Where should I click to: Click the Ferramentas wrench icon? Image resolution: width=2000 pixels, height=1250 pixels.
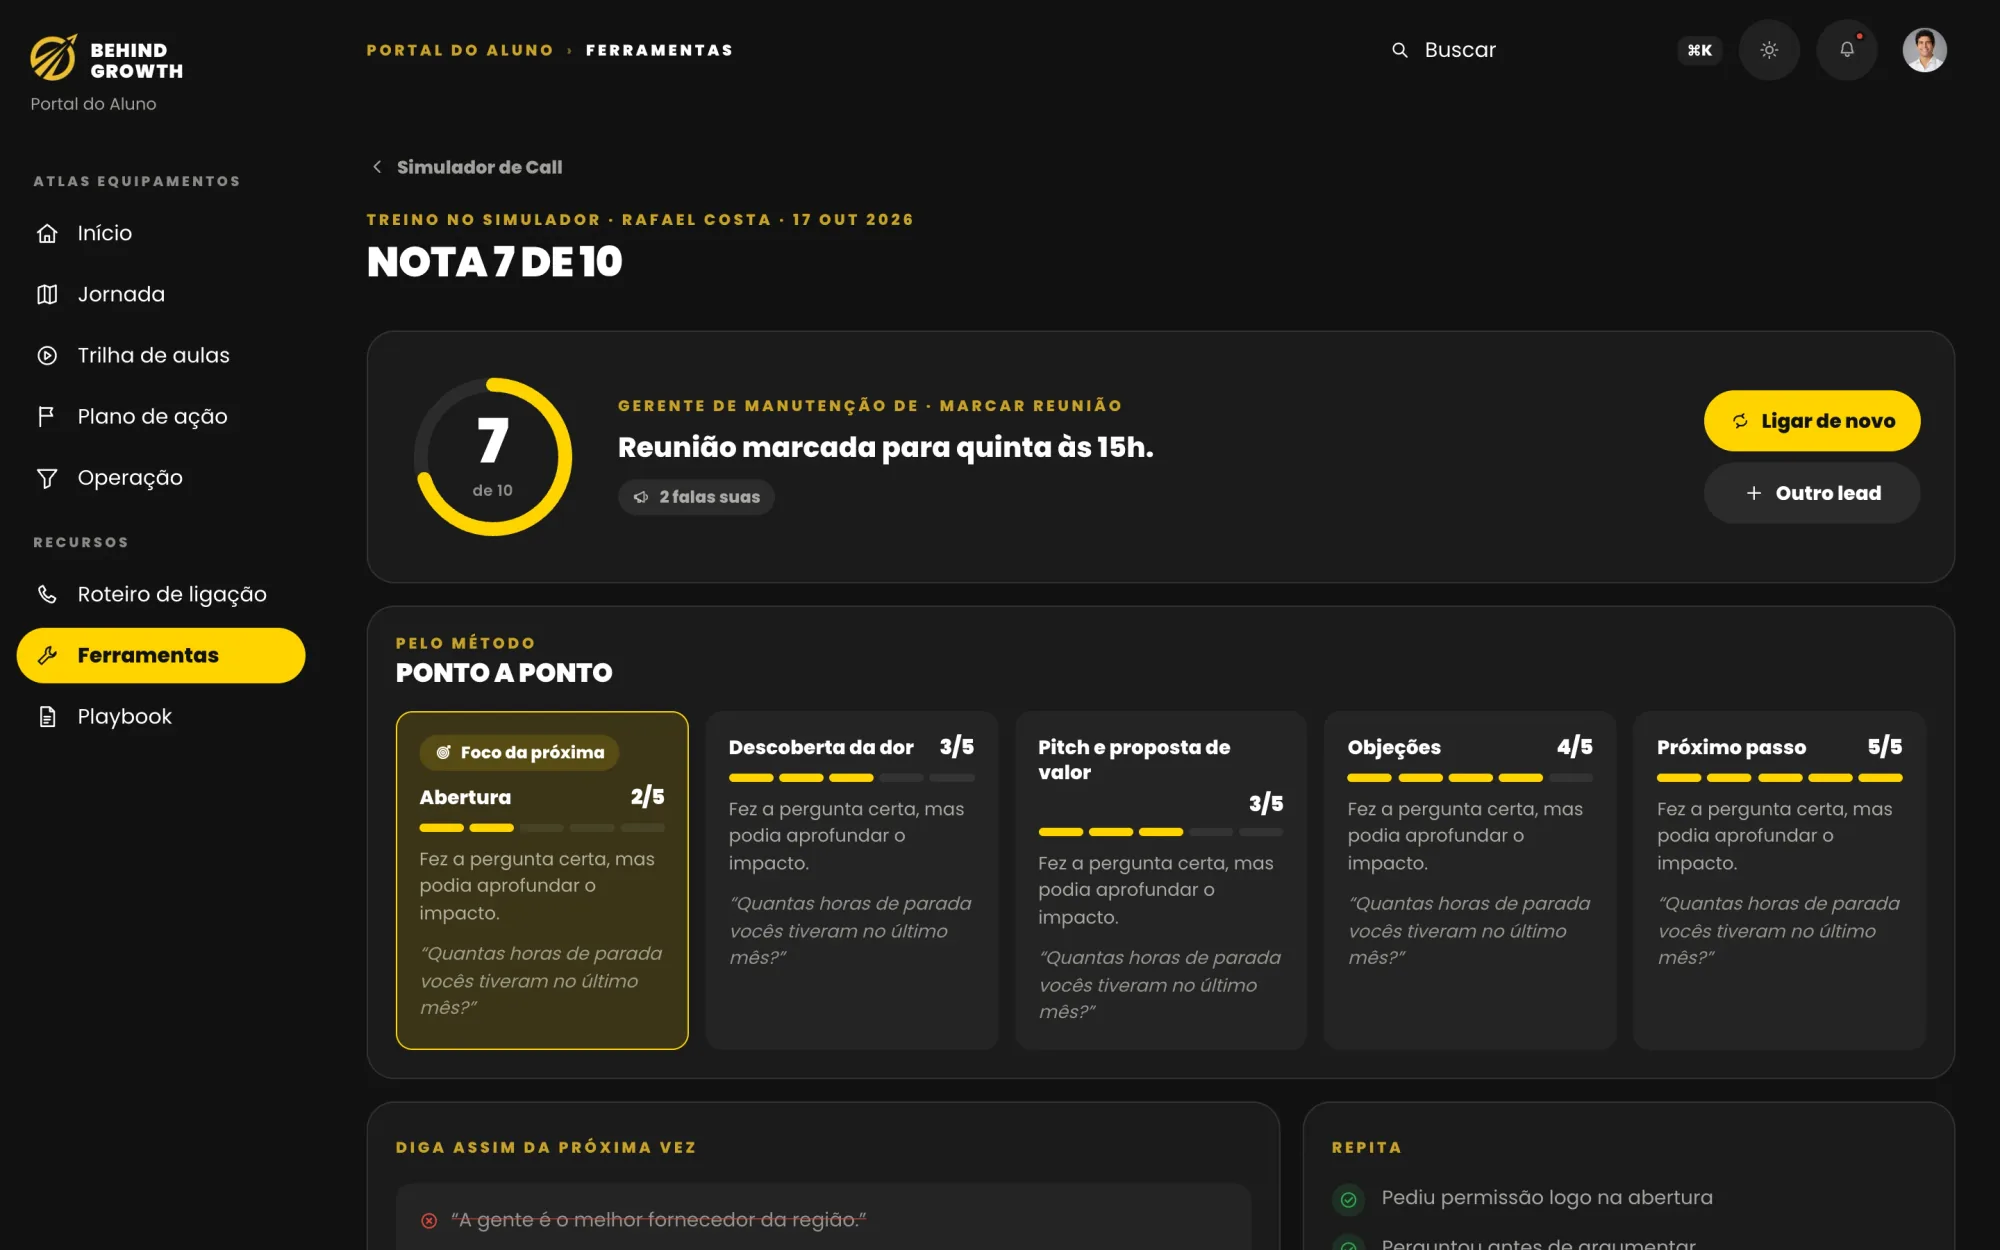tap(47, 656)
